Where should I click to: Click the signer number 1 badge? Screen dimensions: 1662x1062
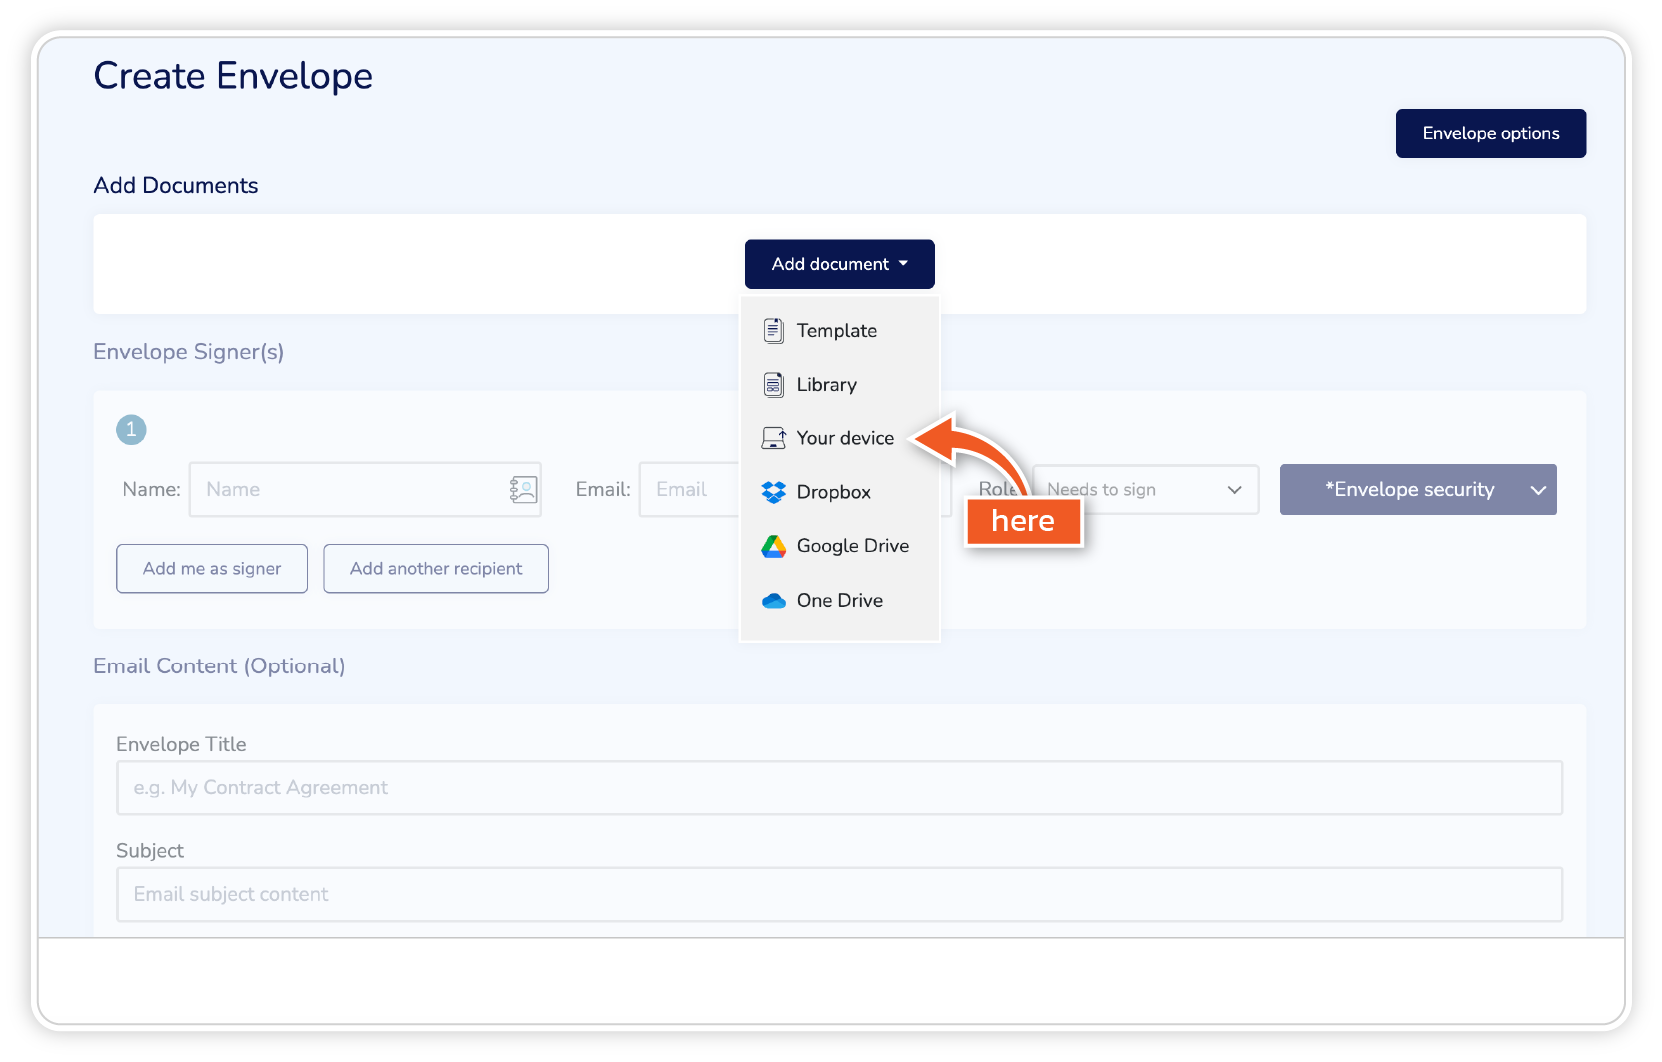point(131,430)
